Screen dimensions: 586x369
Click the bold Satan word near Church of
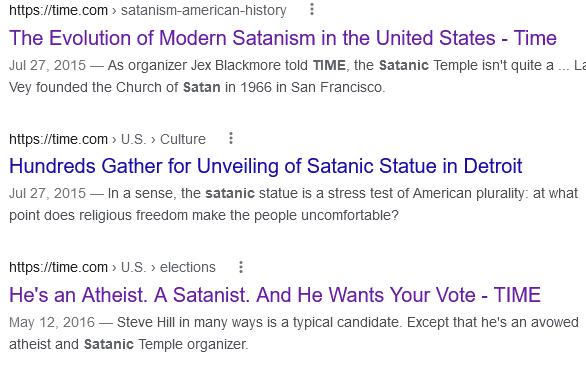click(201, 87)
